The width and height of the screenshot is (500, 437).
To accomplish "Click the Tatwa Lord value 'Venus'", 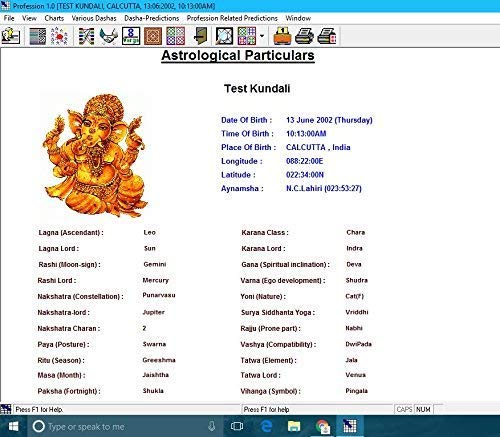I will click(356, 375).
